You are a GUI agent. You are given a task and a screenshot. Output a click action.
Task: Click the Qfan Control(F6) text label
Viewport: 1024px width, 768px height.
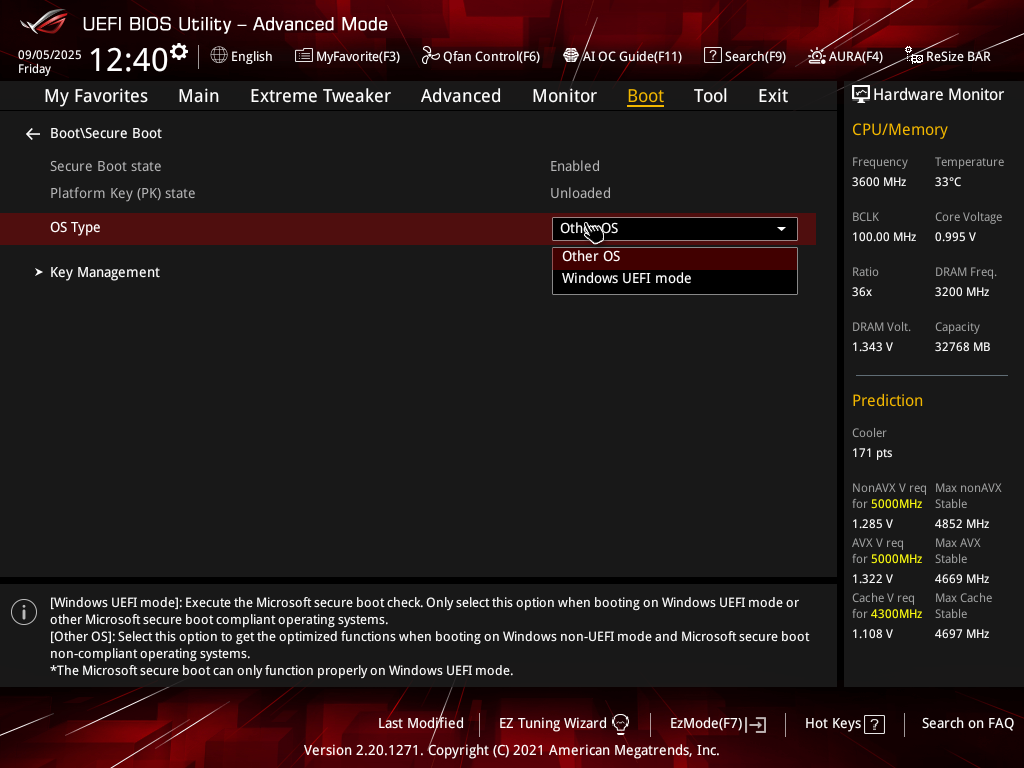(491, 57)
